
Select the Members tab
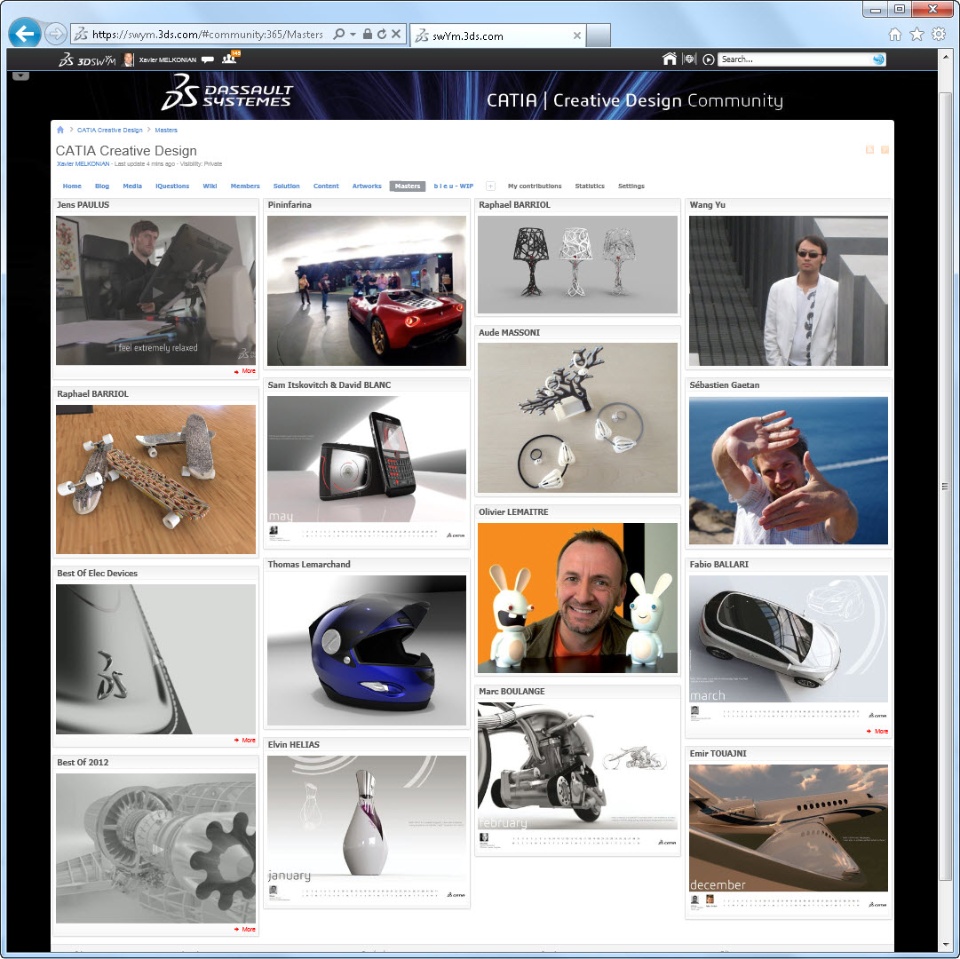245,186
